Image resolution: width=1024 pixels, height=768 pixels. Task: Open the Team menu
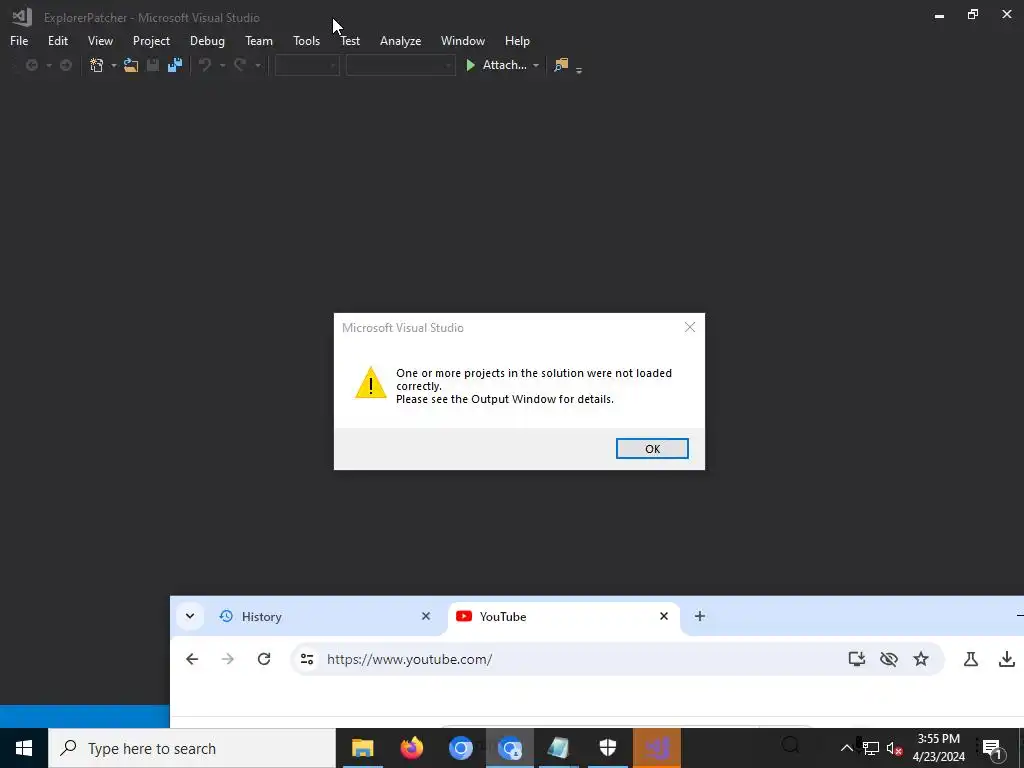click(259, 40)
